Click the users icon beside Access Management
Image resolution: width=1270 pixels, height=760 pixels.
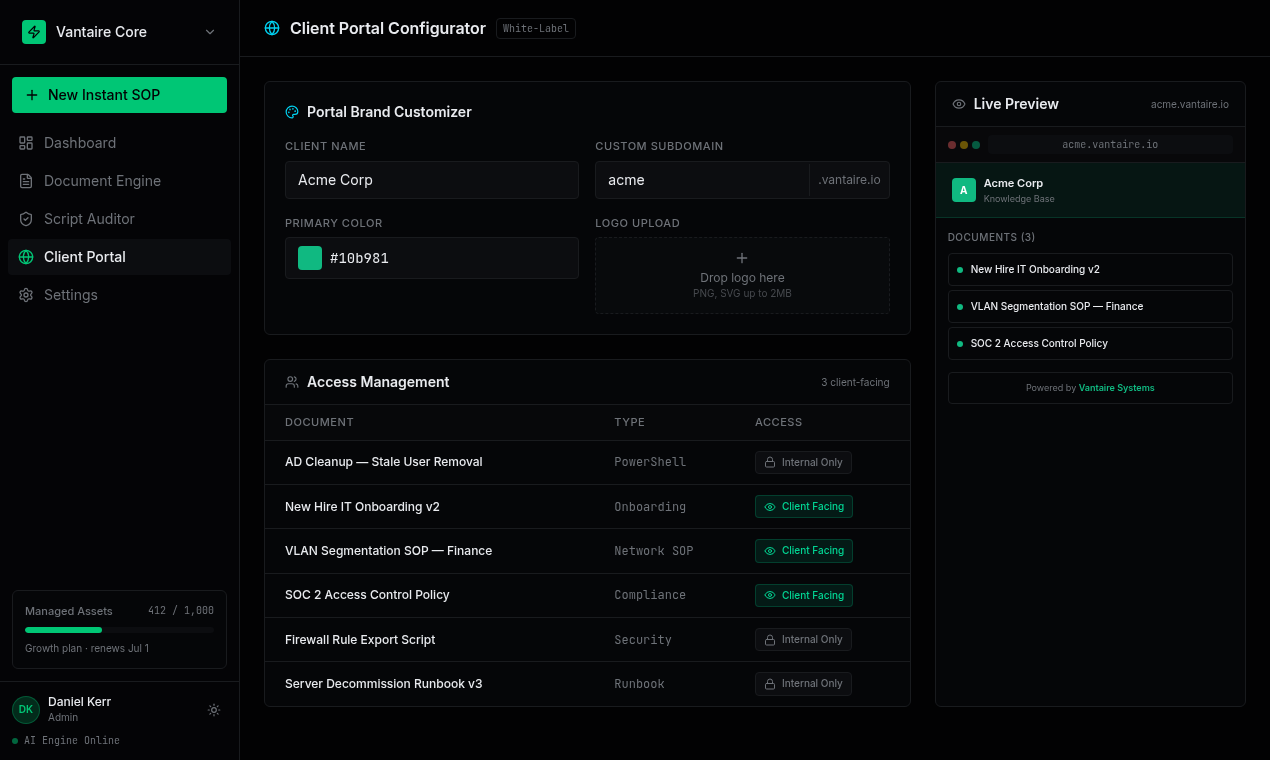click(x=292, y=382)
